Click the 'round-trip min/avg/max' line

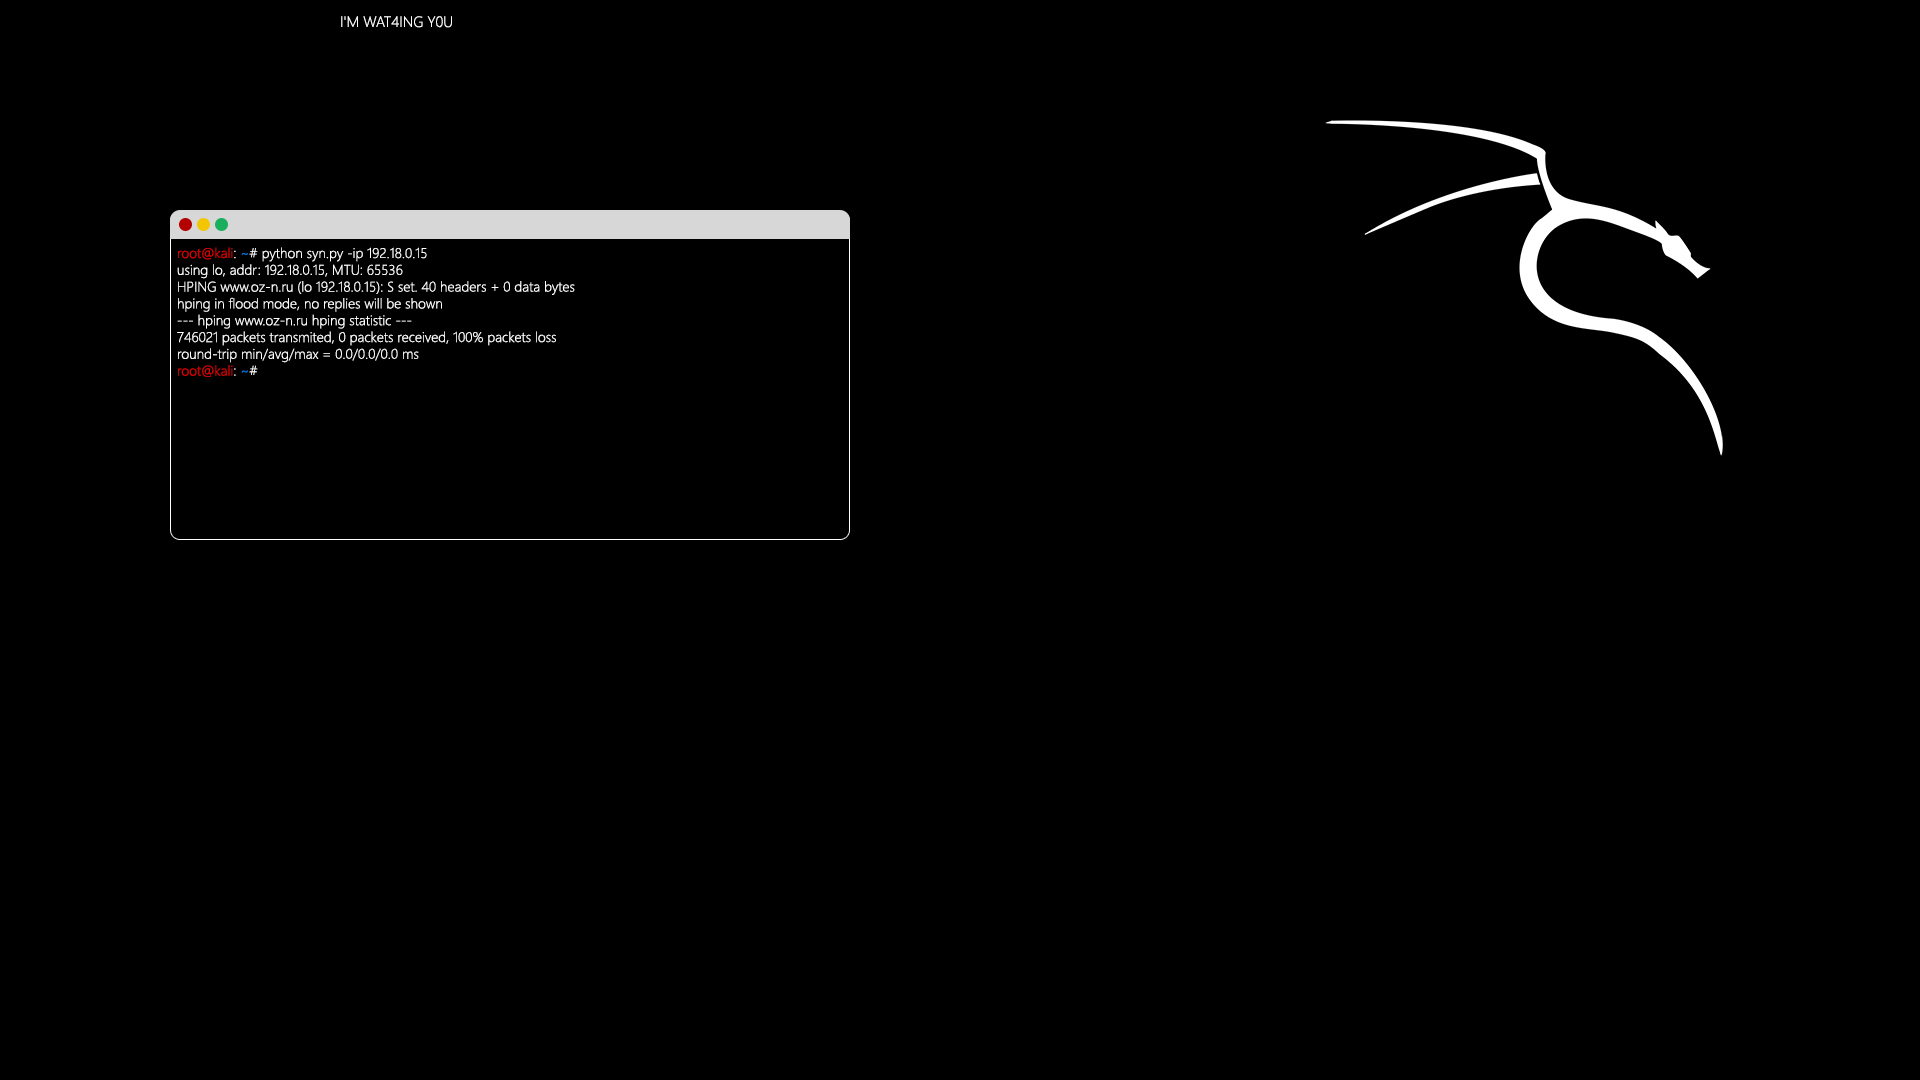click(x=297, y=354)
